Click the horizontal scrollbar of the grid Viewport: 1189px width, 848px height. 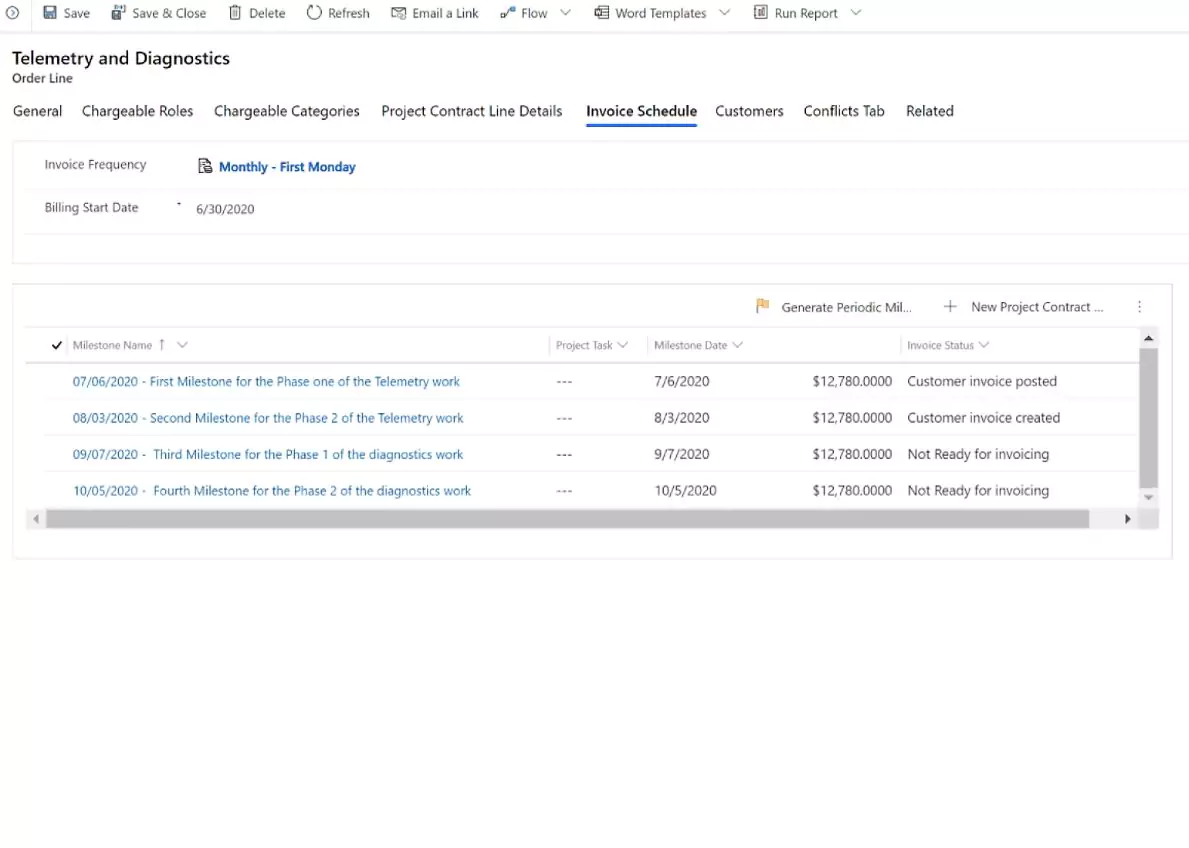coord(566,519)
